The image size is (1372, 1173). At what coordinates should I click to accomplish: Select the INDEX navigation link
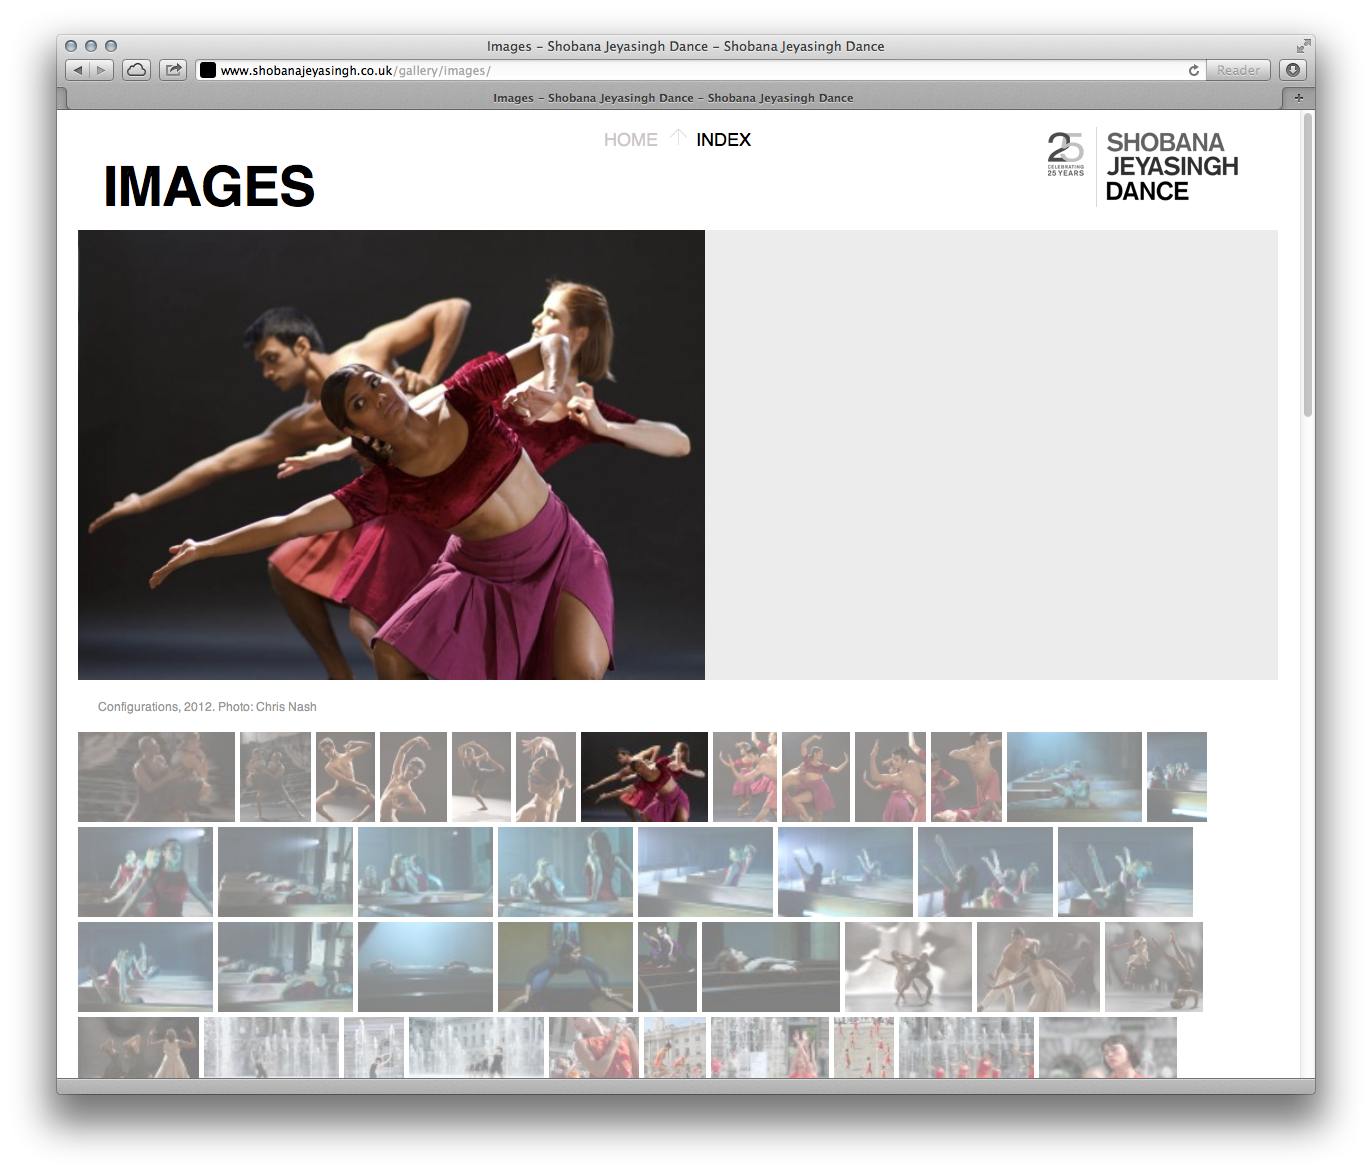[723, 140]
